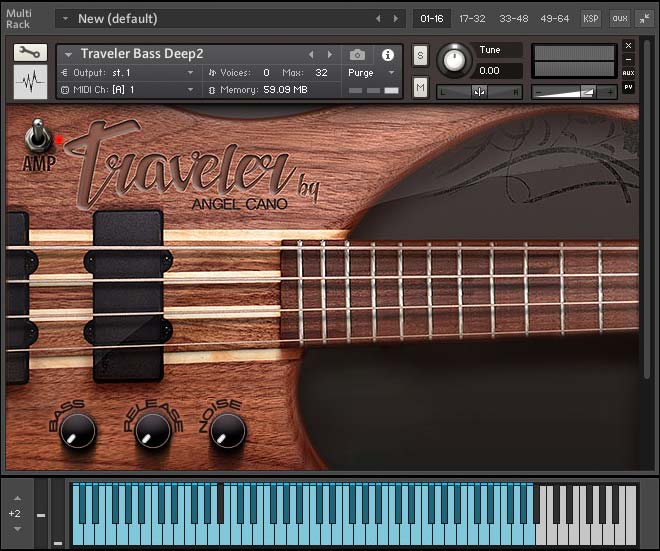Select the previous instrument preset arrow
This screenshot has width=660, height=551.
point(311,54)
